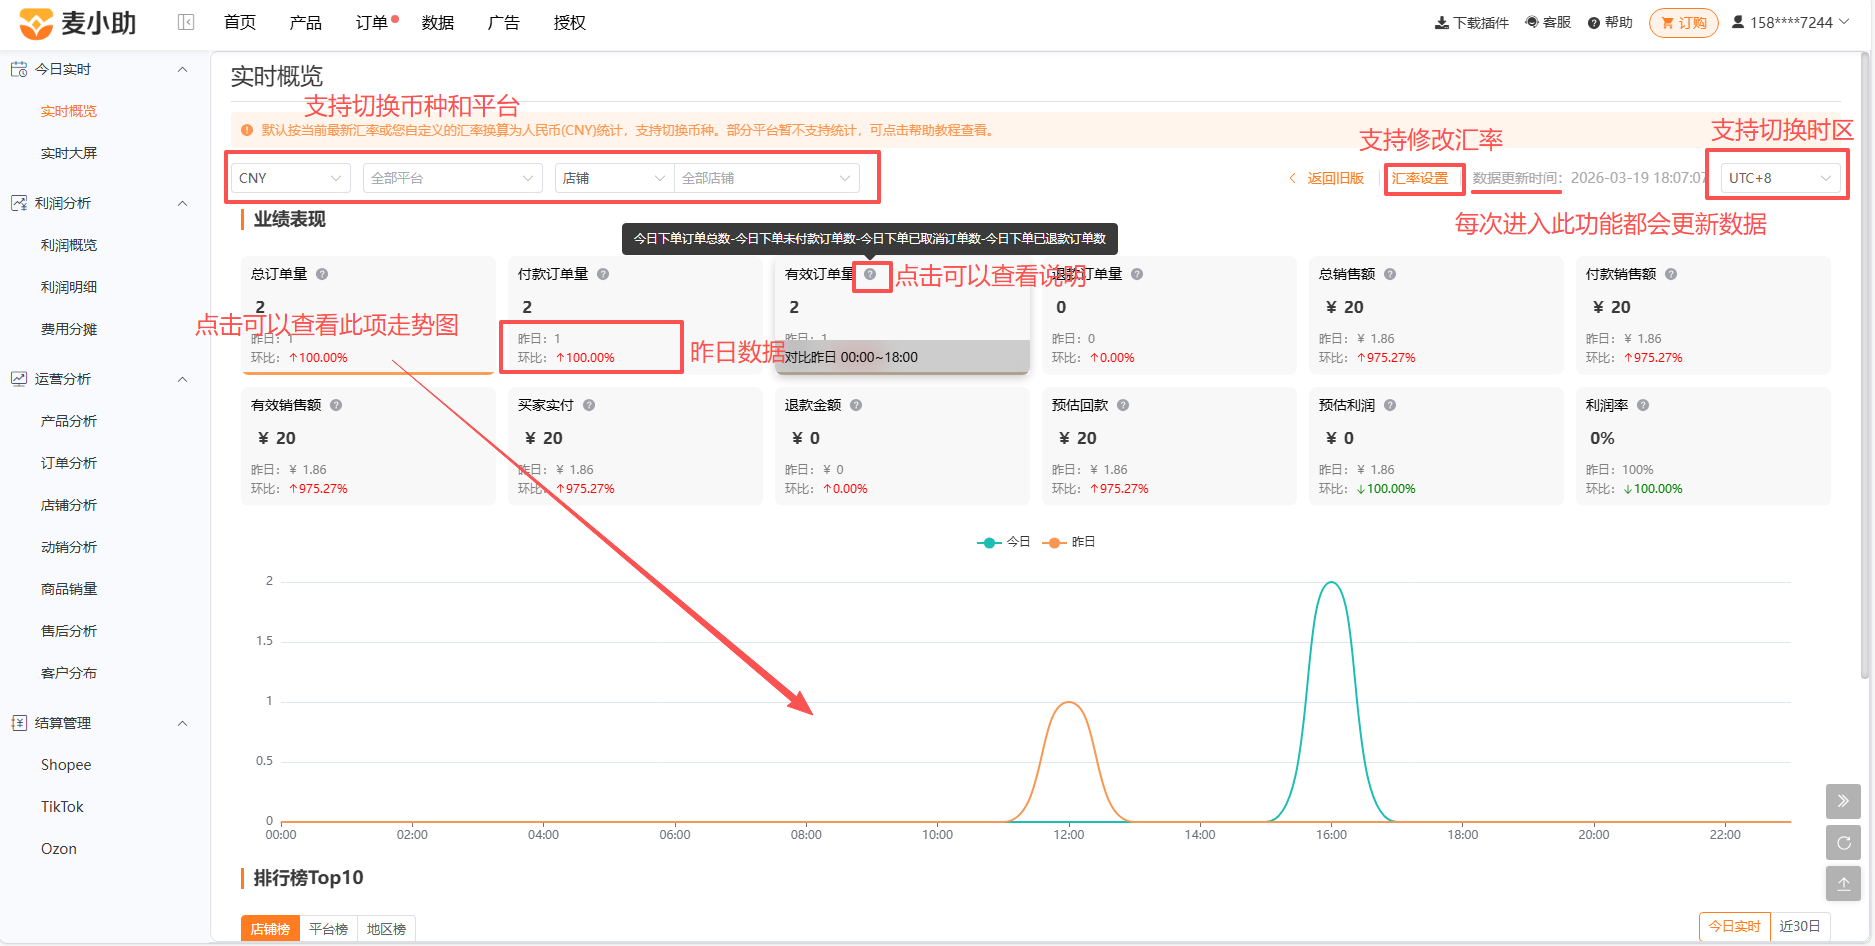Switch to the 近30日 range option
1875x946 pixels.
coord(1800,927)
